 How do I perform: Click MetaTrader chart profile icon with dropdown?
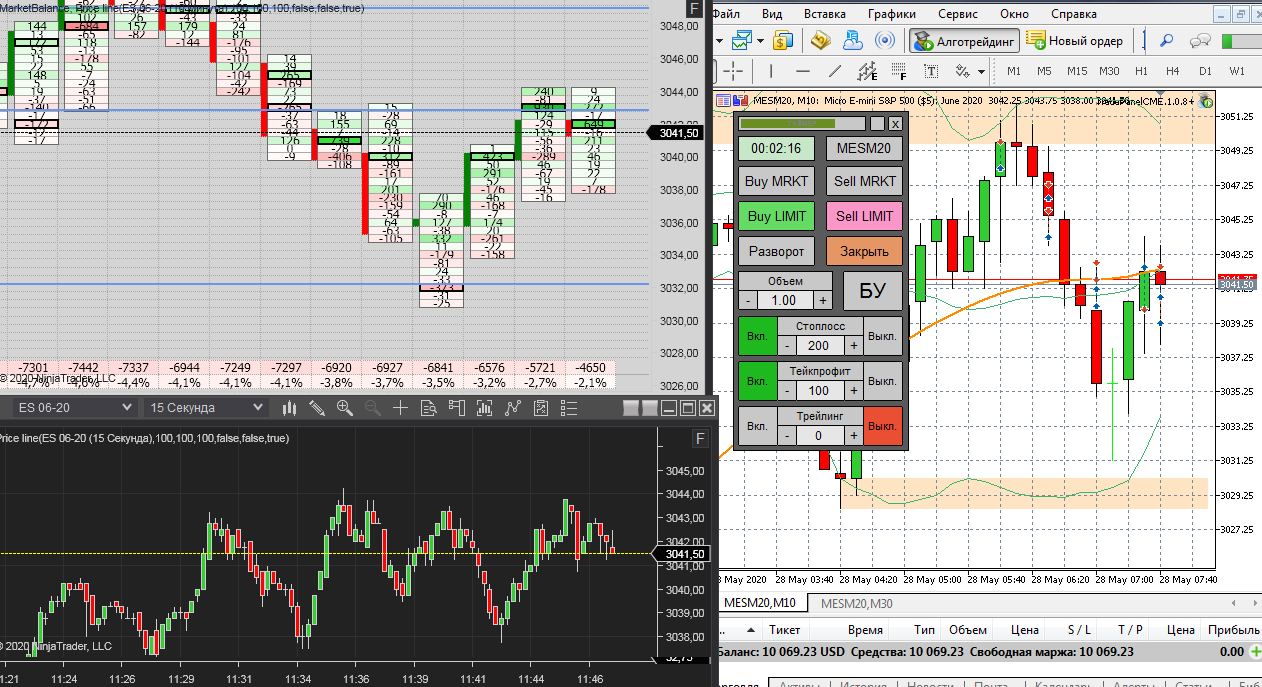click(741, 41)
